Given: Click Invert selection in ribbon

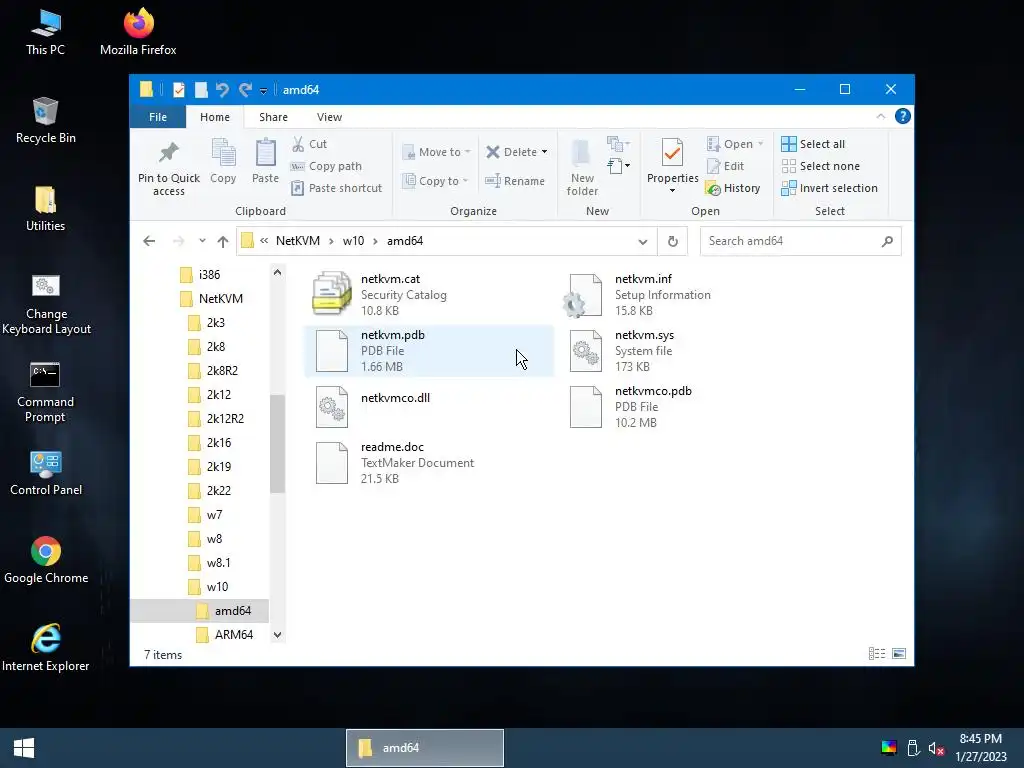Looking at the screenshot, I should click(829, 188).
